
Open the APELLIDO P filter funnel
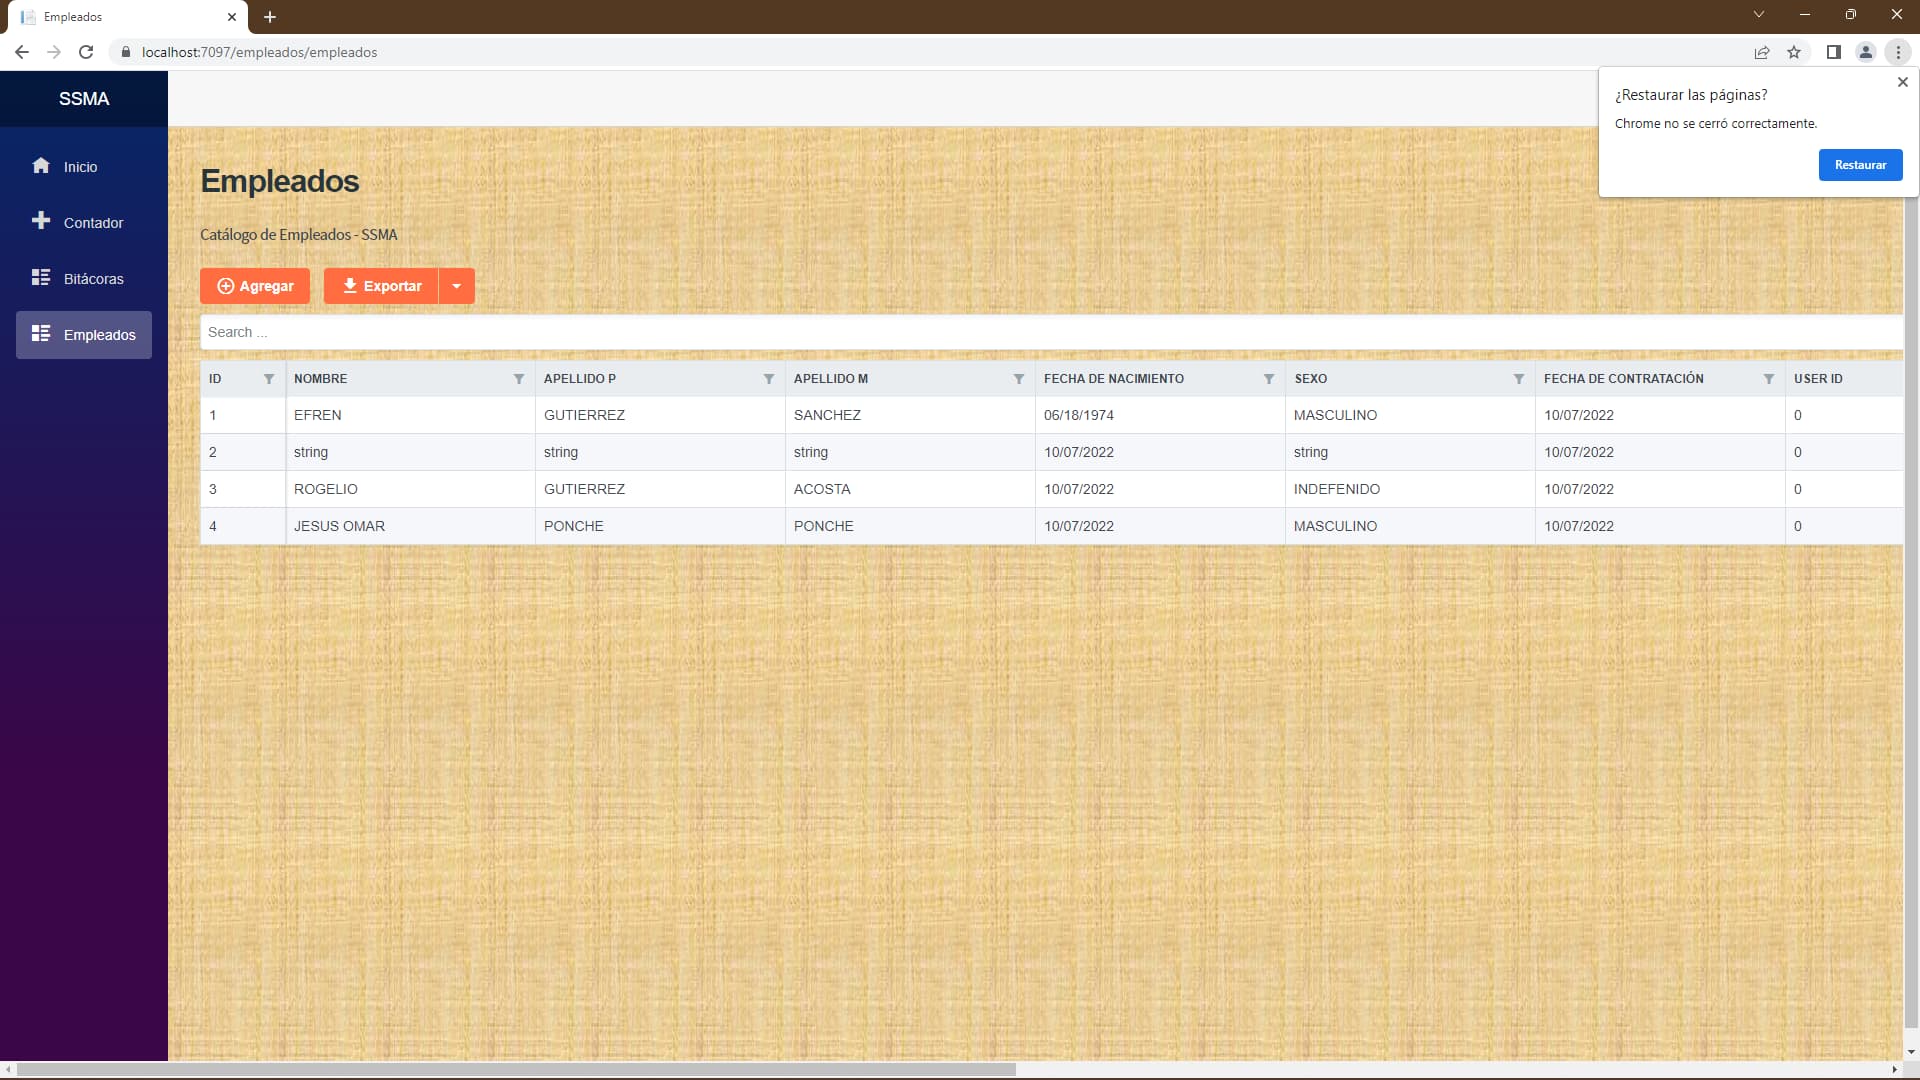[769, 379]
